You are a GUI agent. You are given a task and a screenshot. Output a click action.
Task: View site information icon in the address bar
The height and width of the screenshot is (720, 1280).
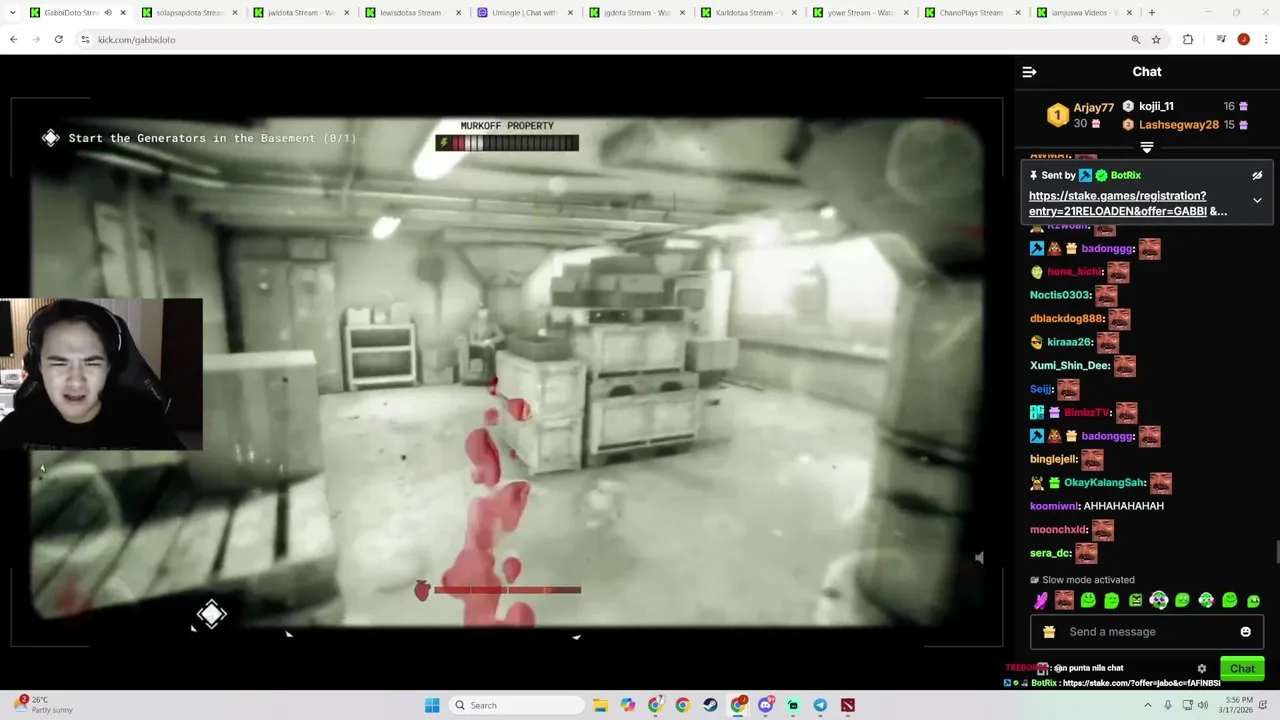pos(86,39)
